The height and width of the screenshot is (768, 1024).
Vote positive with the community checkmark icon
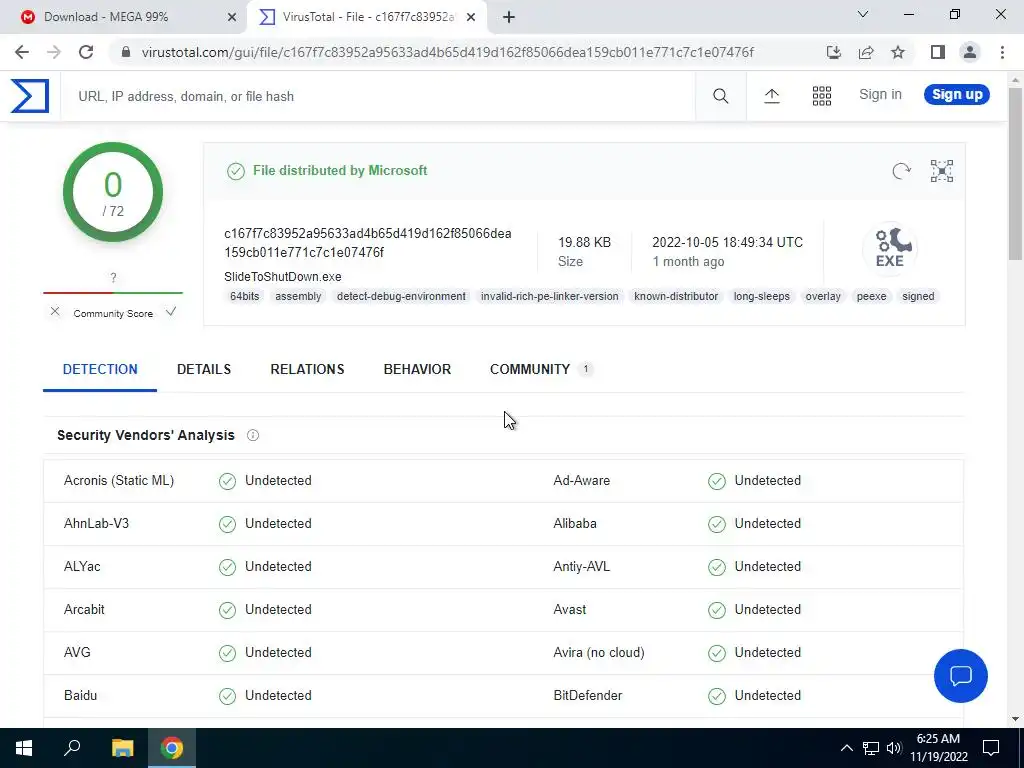point(171,312)
